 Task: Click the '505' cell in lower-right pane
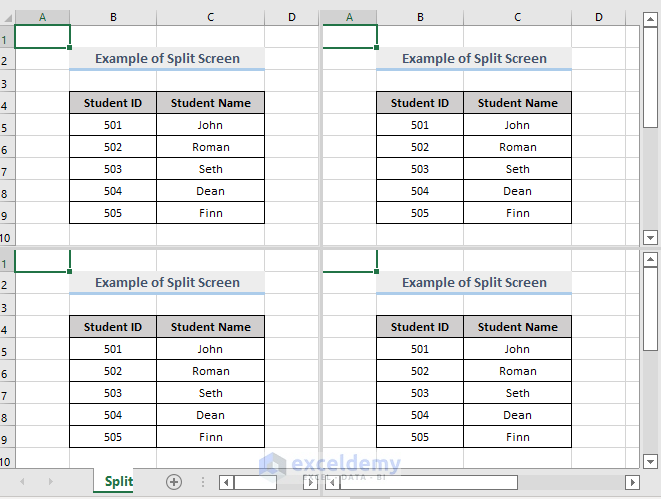tap(420, 437)
